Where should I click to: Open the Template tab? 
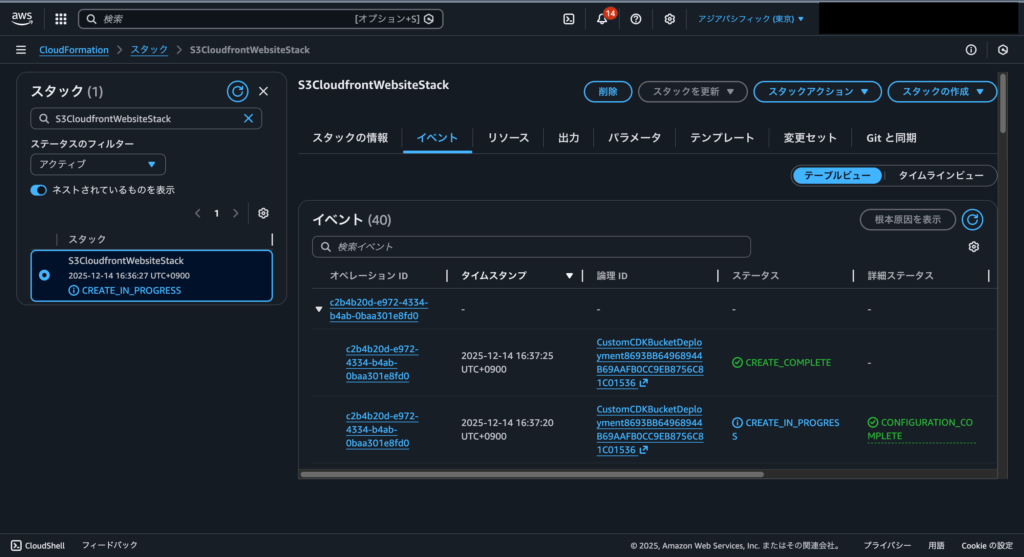(x=722, y=138)
